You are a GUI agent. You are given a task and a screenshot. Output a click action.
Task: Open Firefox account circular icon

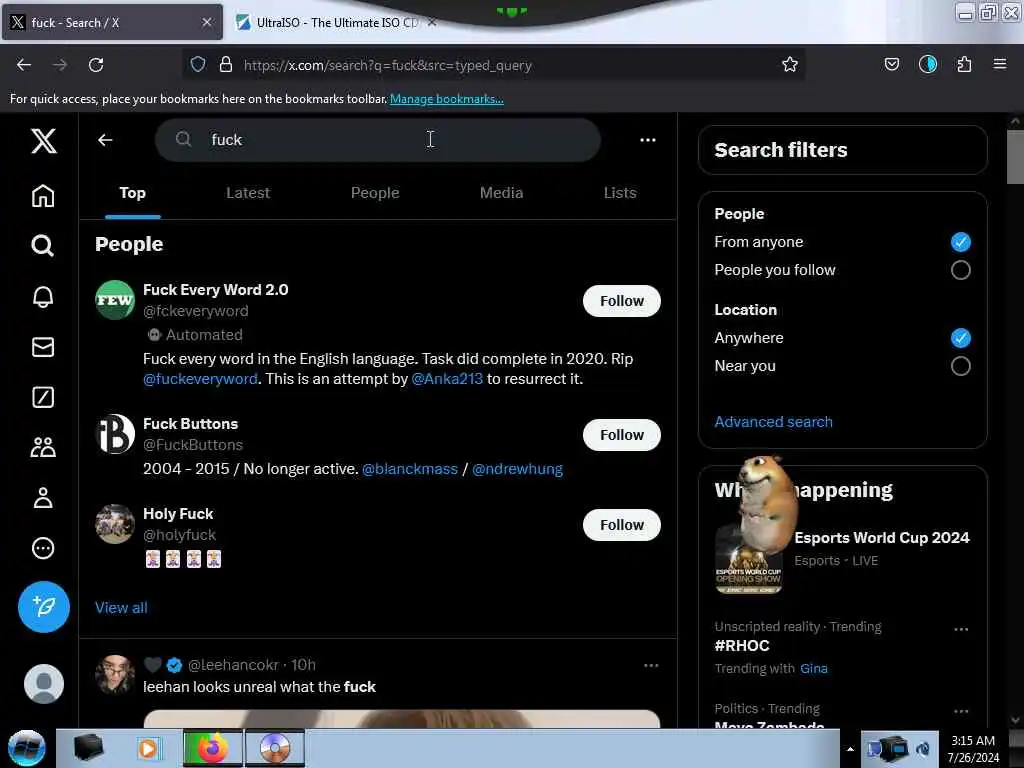coord(928,64)
